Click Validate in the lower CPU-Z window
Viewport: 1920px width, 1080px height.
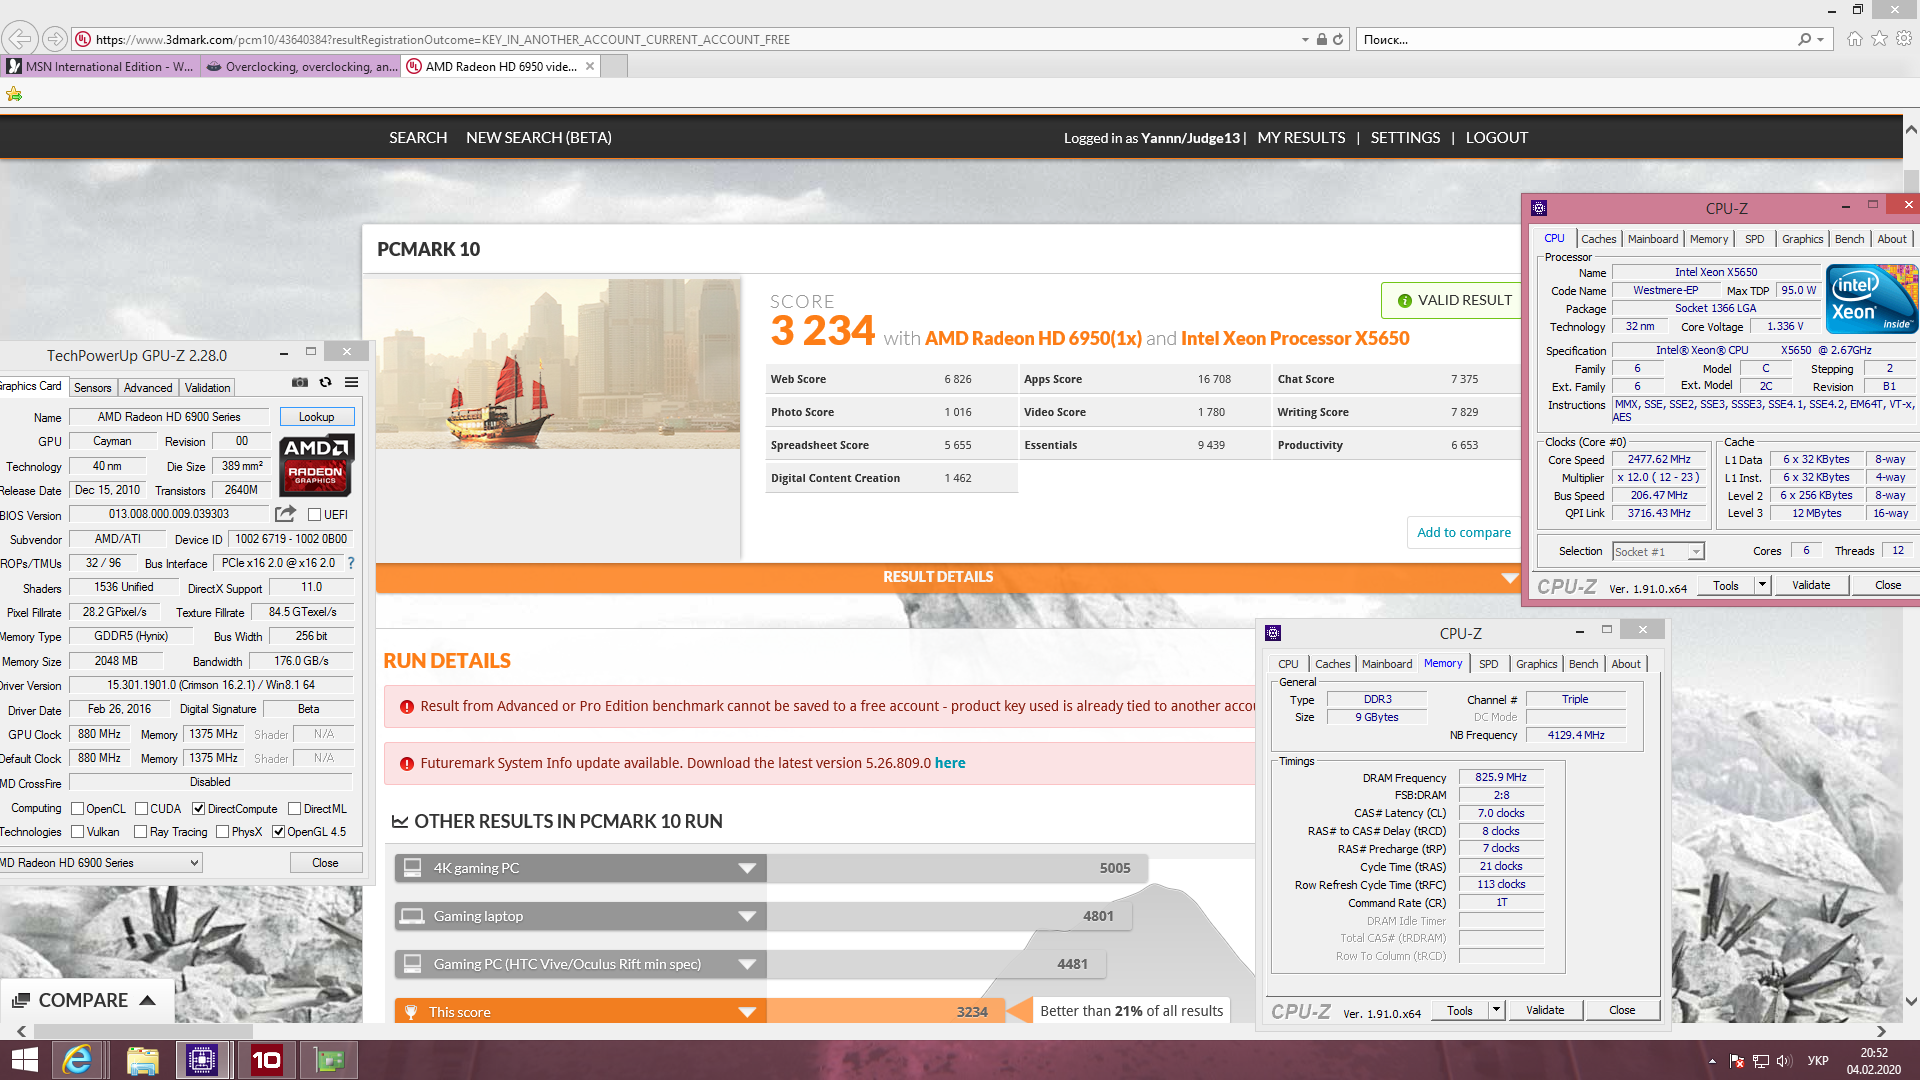[x=1545, y=1010]
